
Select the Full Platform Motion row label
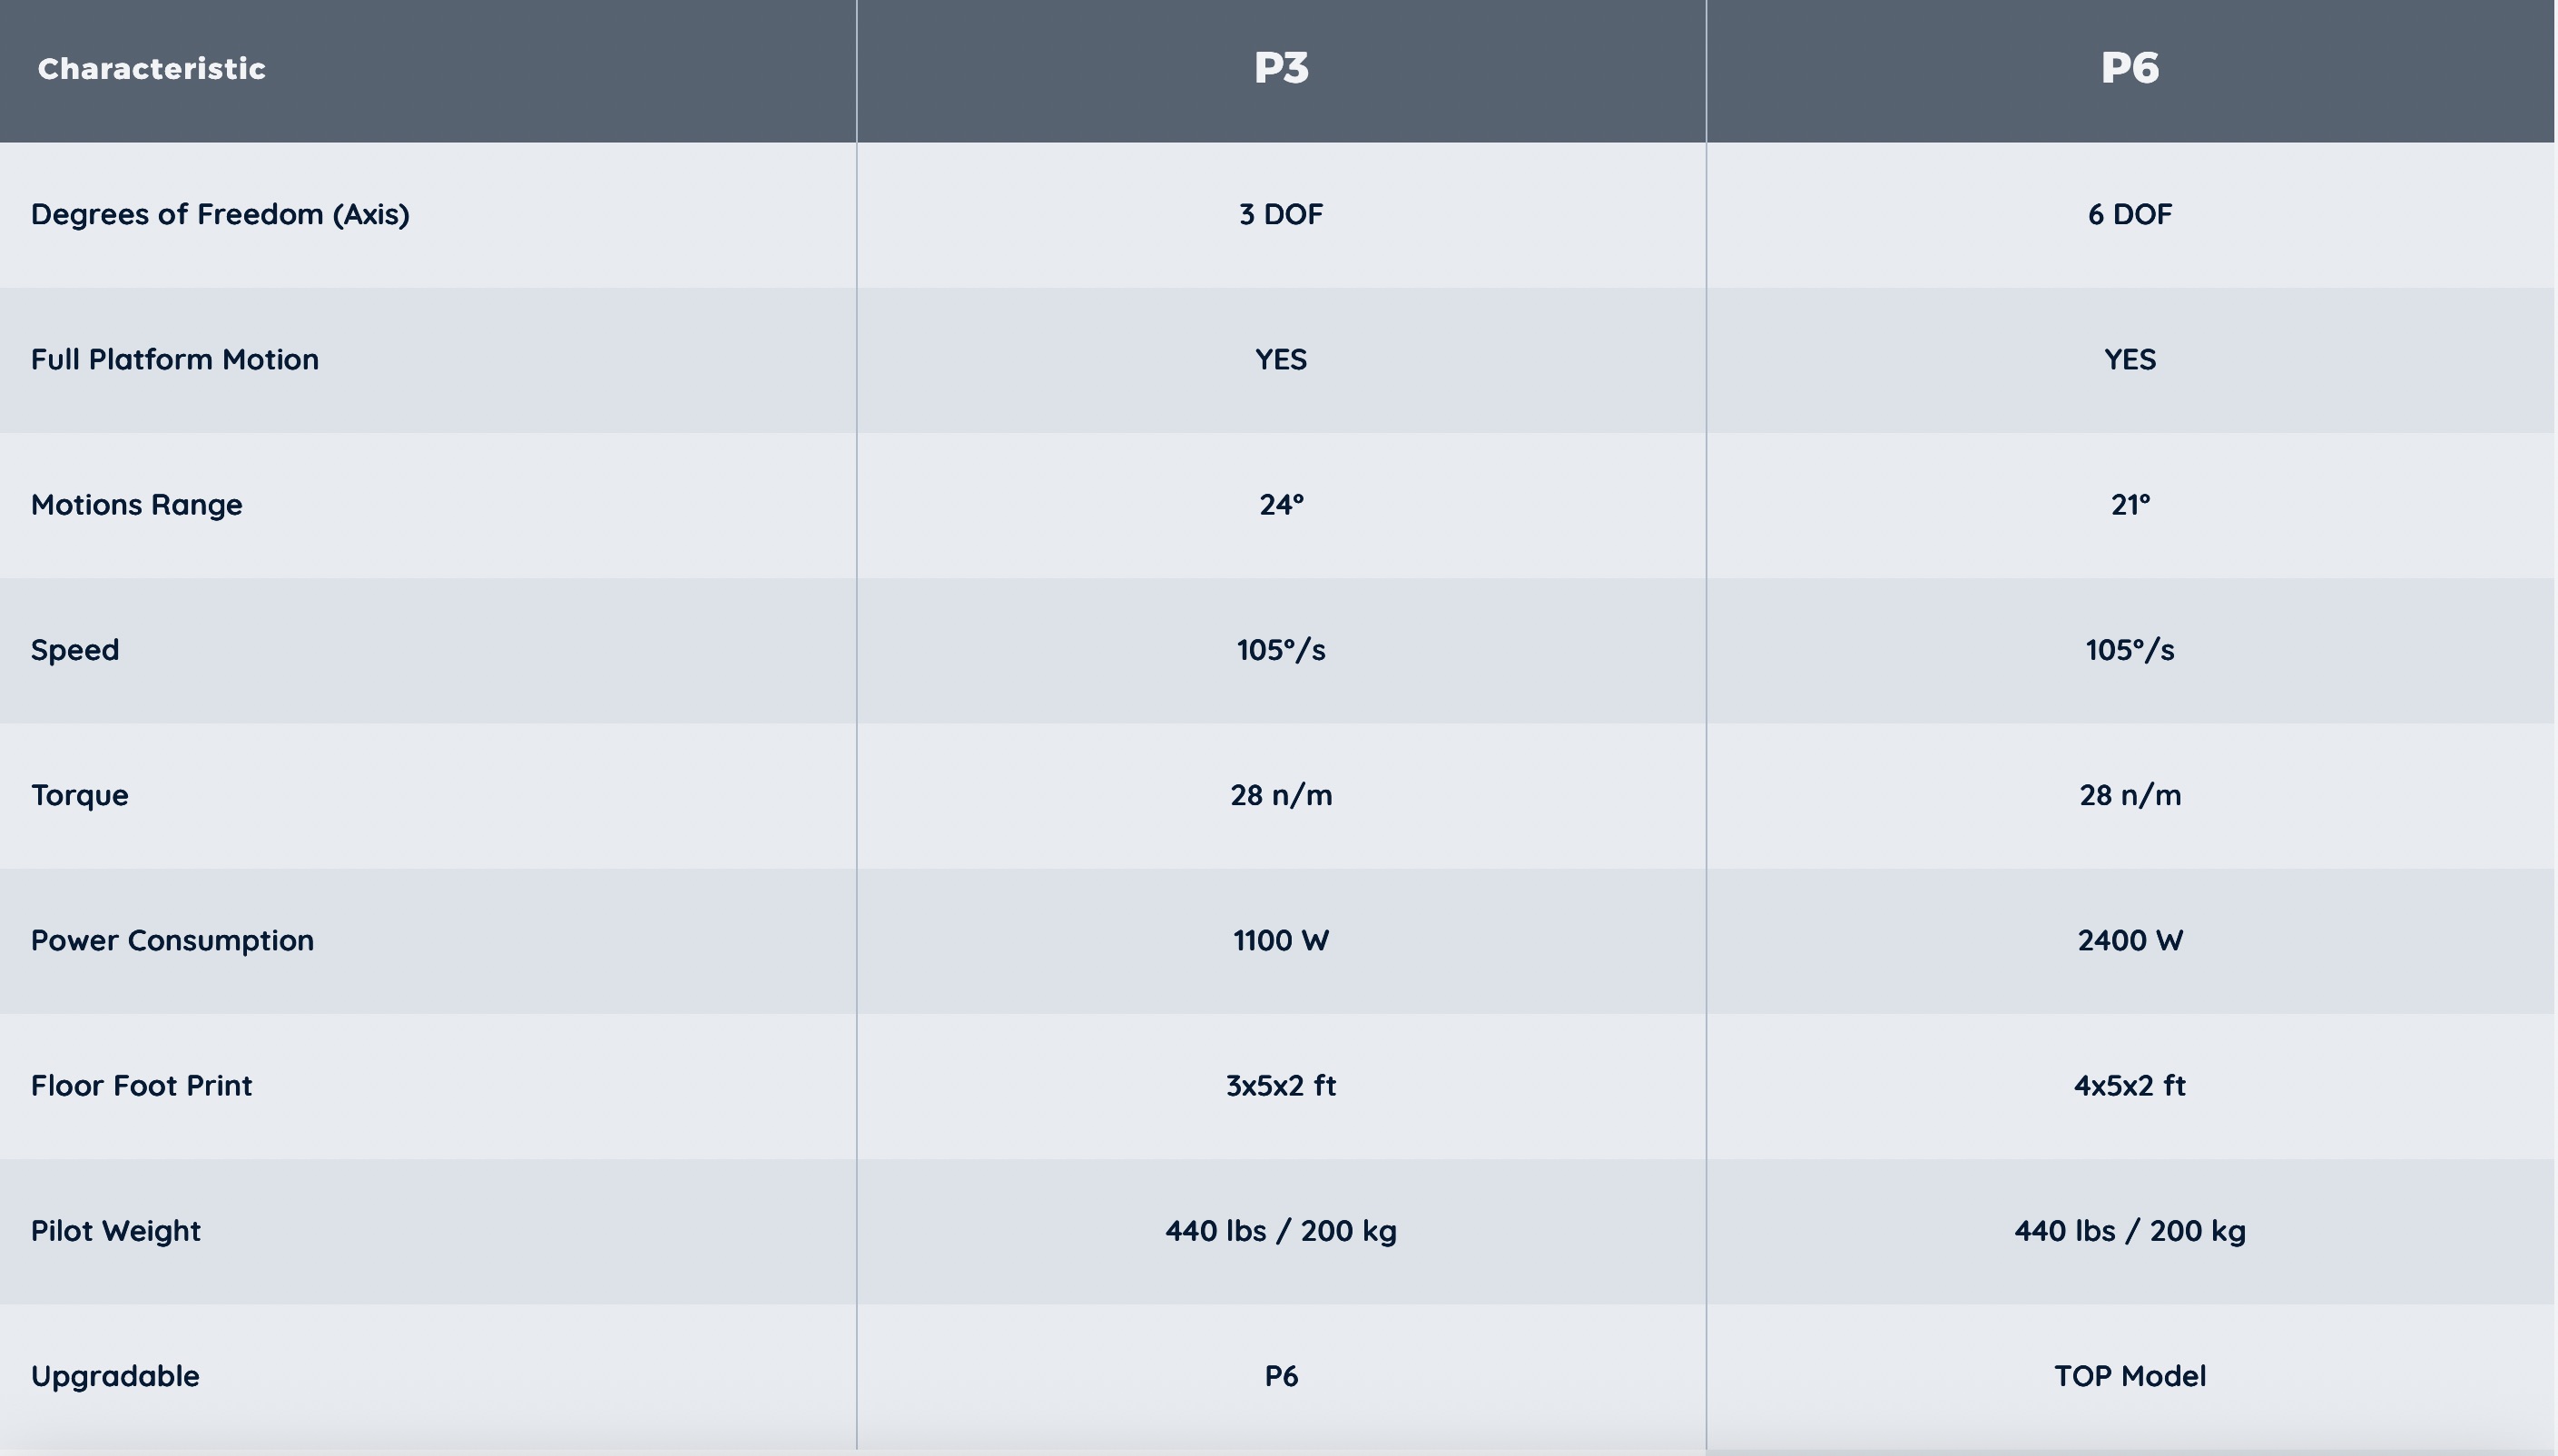[x=175, y=359]
